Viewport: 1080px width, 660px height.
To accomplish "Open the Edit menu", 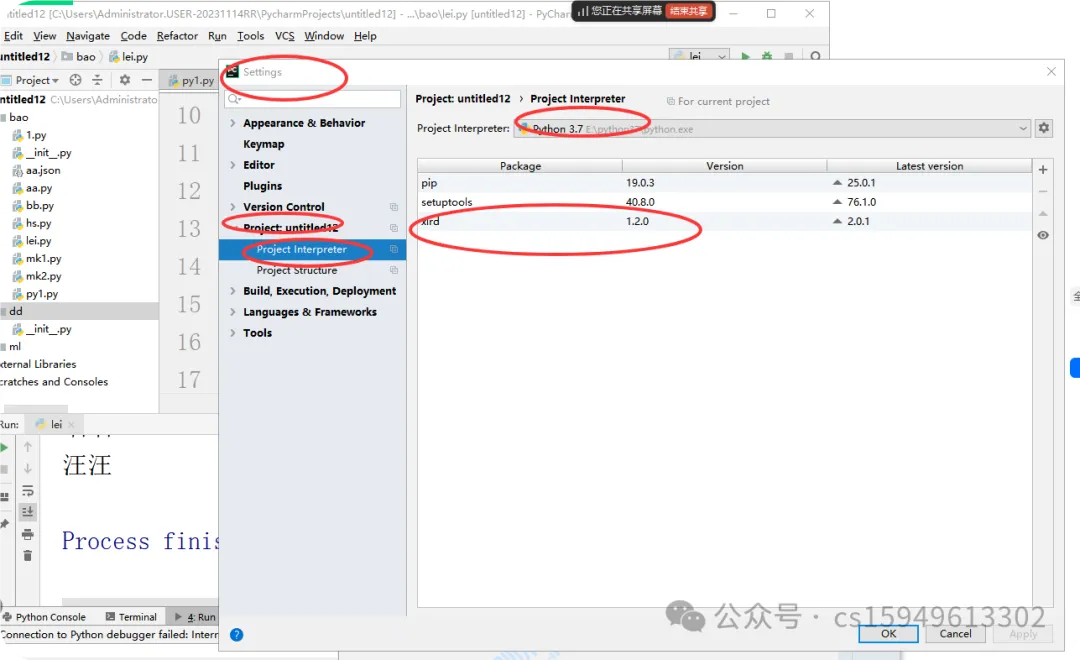I will click(x=13, y=36).
